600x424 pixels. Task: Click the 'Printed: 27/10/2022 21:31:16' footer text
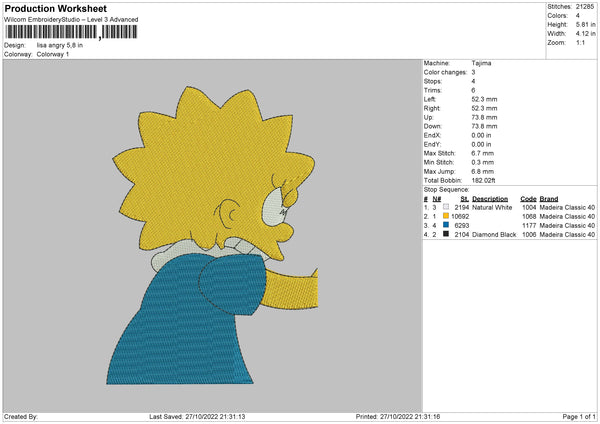(398, 416)
